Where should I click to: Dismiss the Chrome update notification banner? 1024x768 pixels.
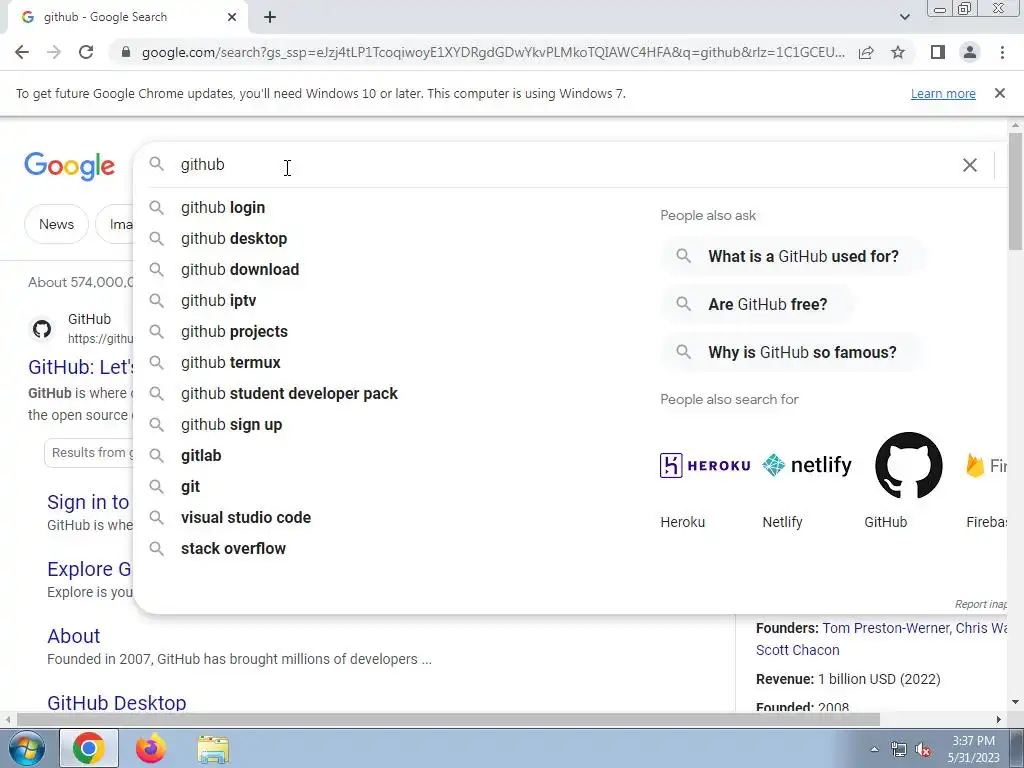pyautogui.click(x=1000, y=93)
